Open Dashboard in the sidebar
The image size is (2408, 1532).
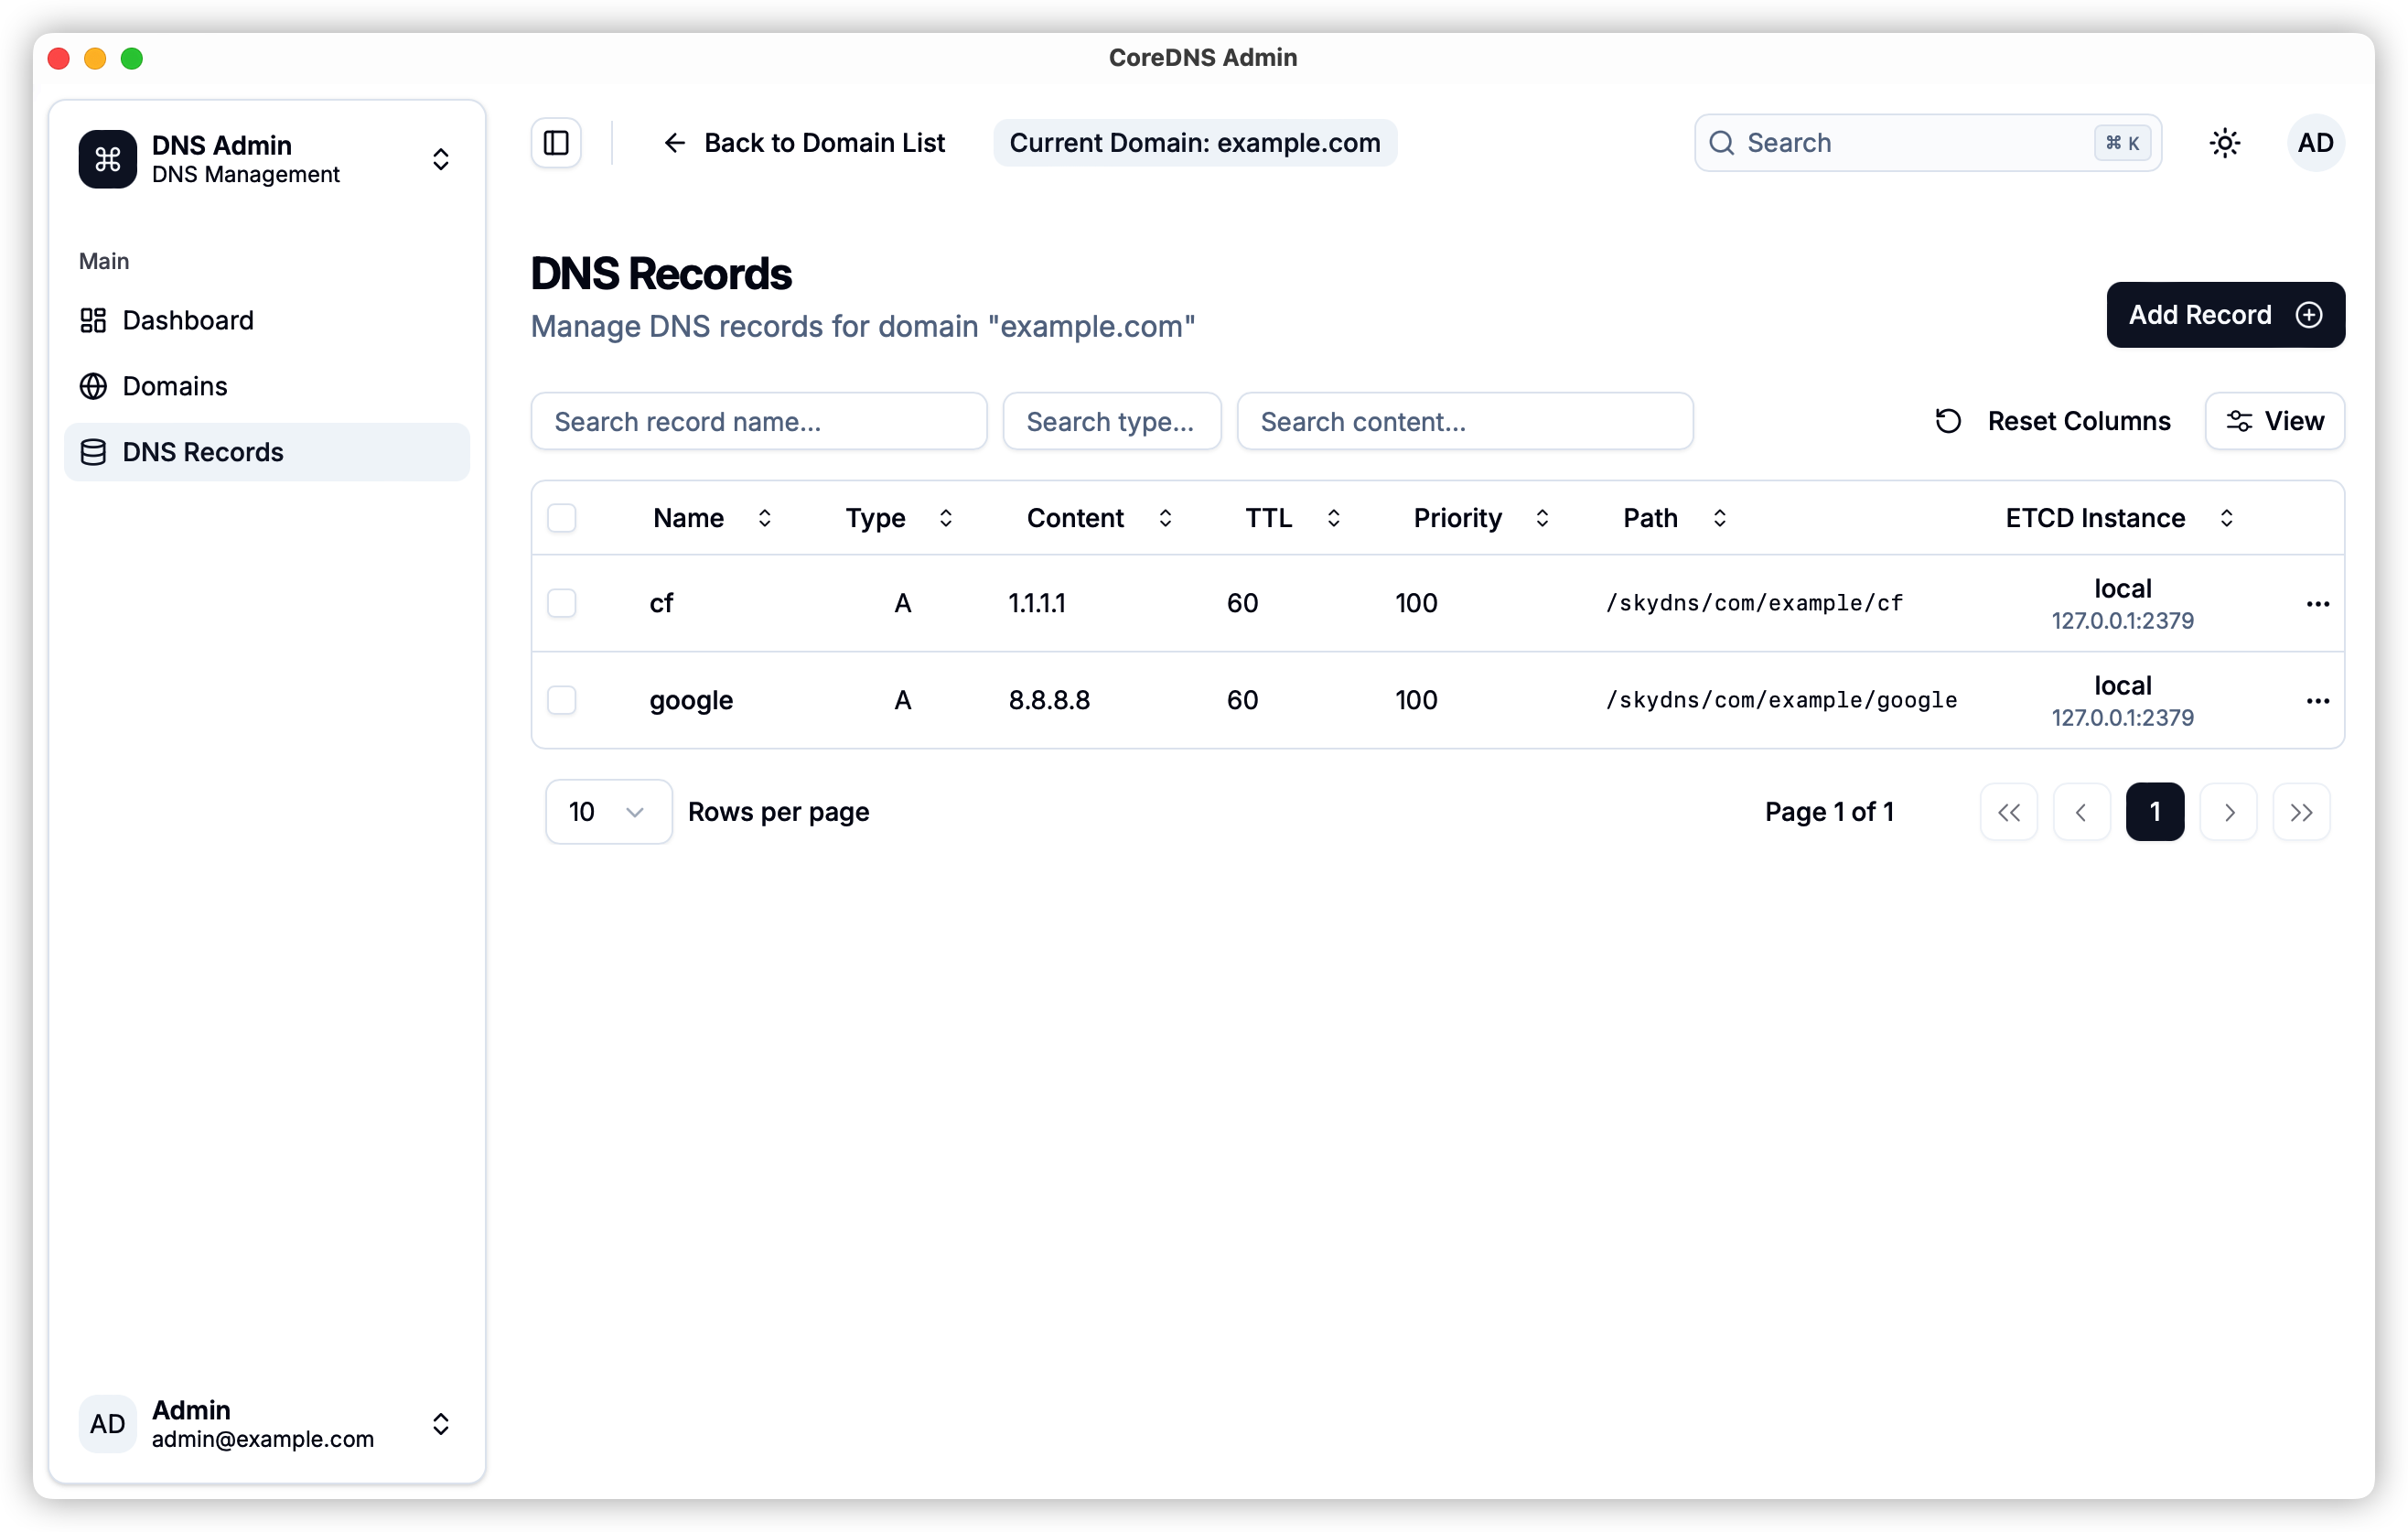188,320
